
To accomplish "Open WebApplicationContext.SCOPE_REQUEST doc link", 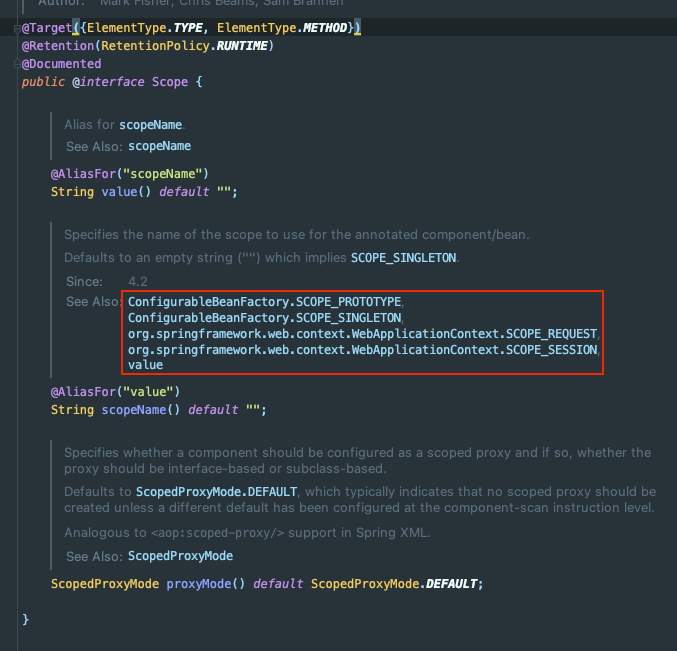I will [363, 334].
